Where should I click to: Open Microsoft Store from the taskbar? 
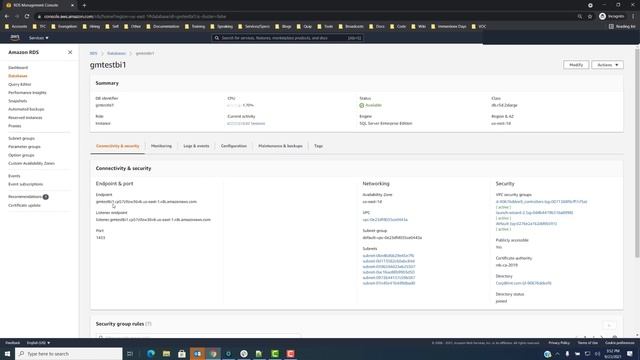pyautogui.click(x=182, y=353)
